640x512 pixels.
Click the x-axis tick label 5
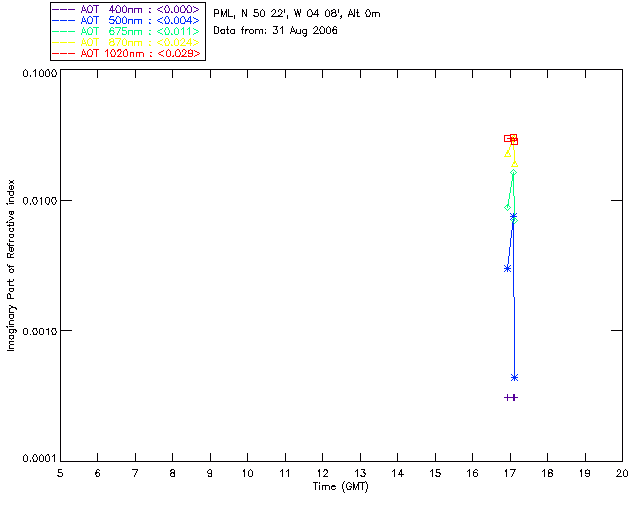[60, 473]
